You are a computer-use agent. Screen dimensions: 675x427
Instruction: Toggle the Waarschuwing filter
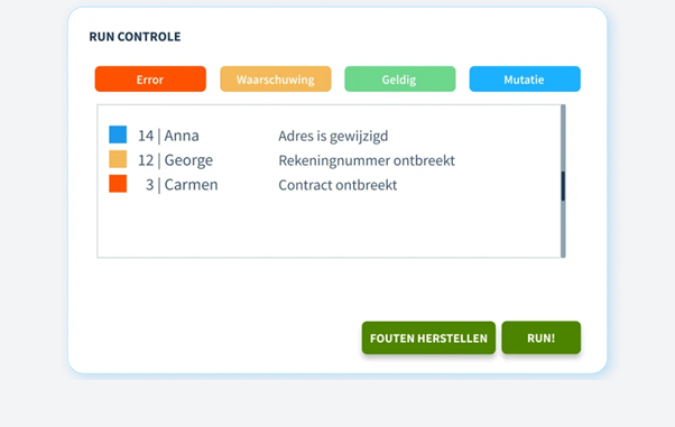pyautogui.click(x=276, y=79)
